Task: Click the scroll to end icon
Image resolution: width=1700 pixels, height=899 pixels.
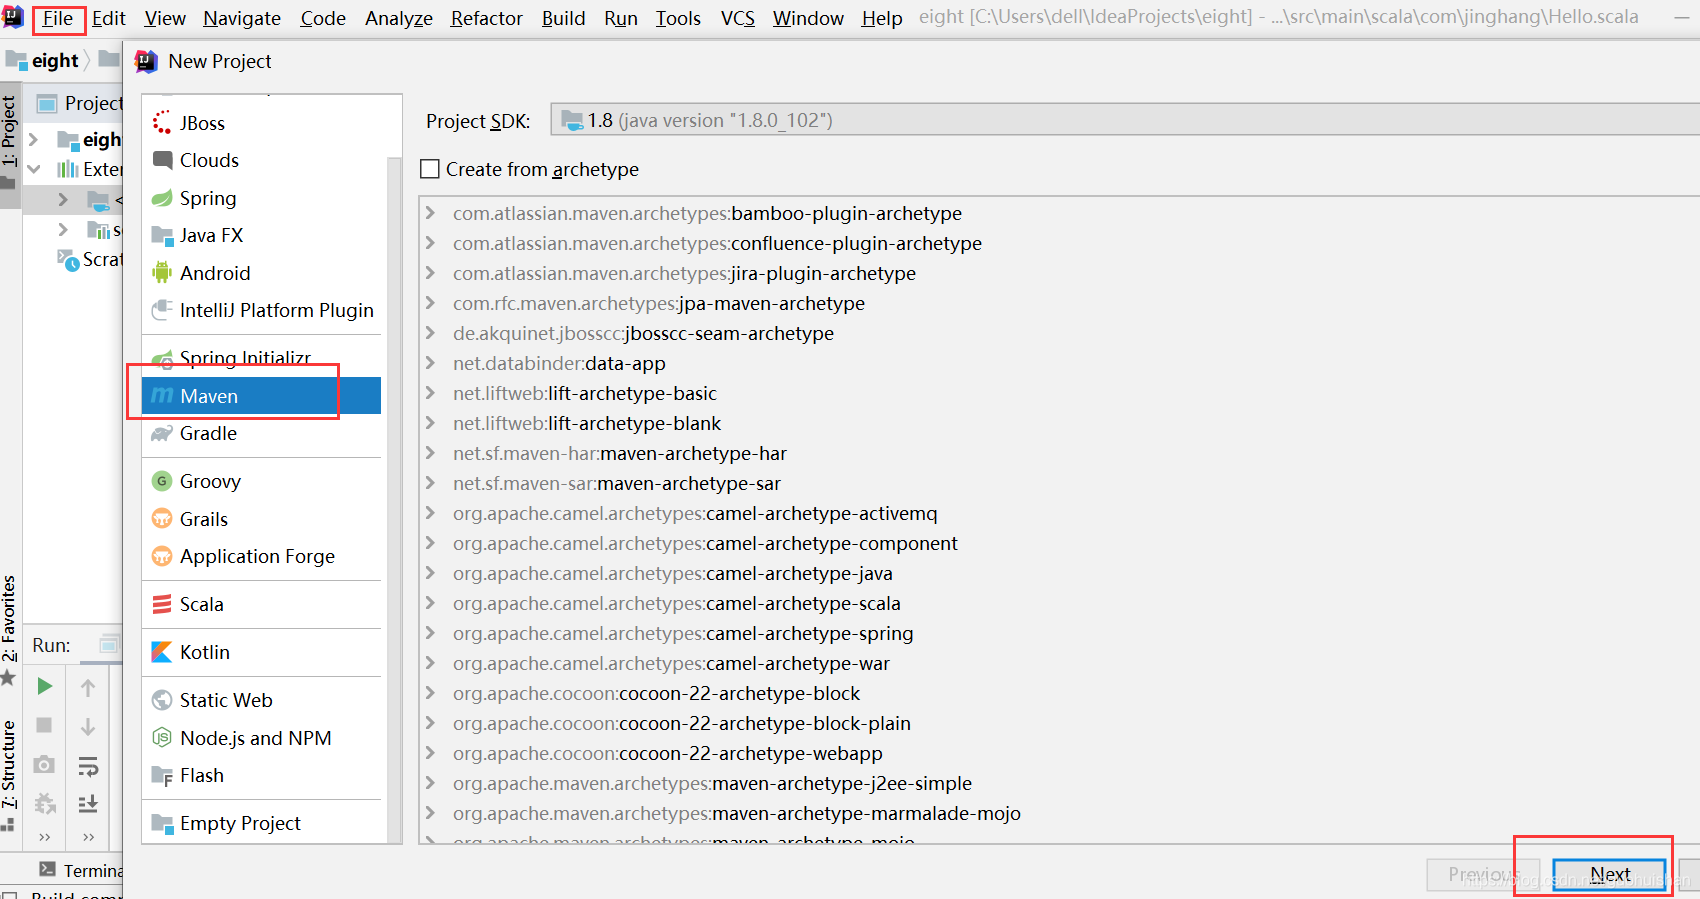Action: point(88,804)
